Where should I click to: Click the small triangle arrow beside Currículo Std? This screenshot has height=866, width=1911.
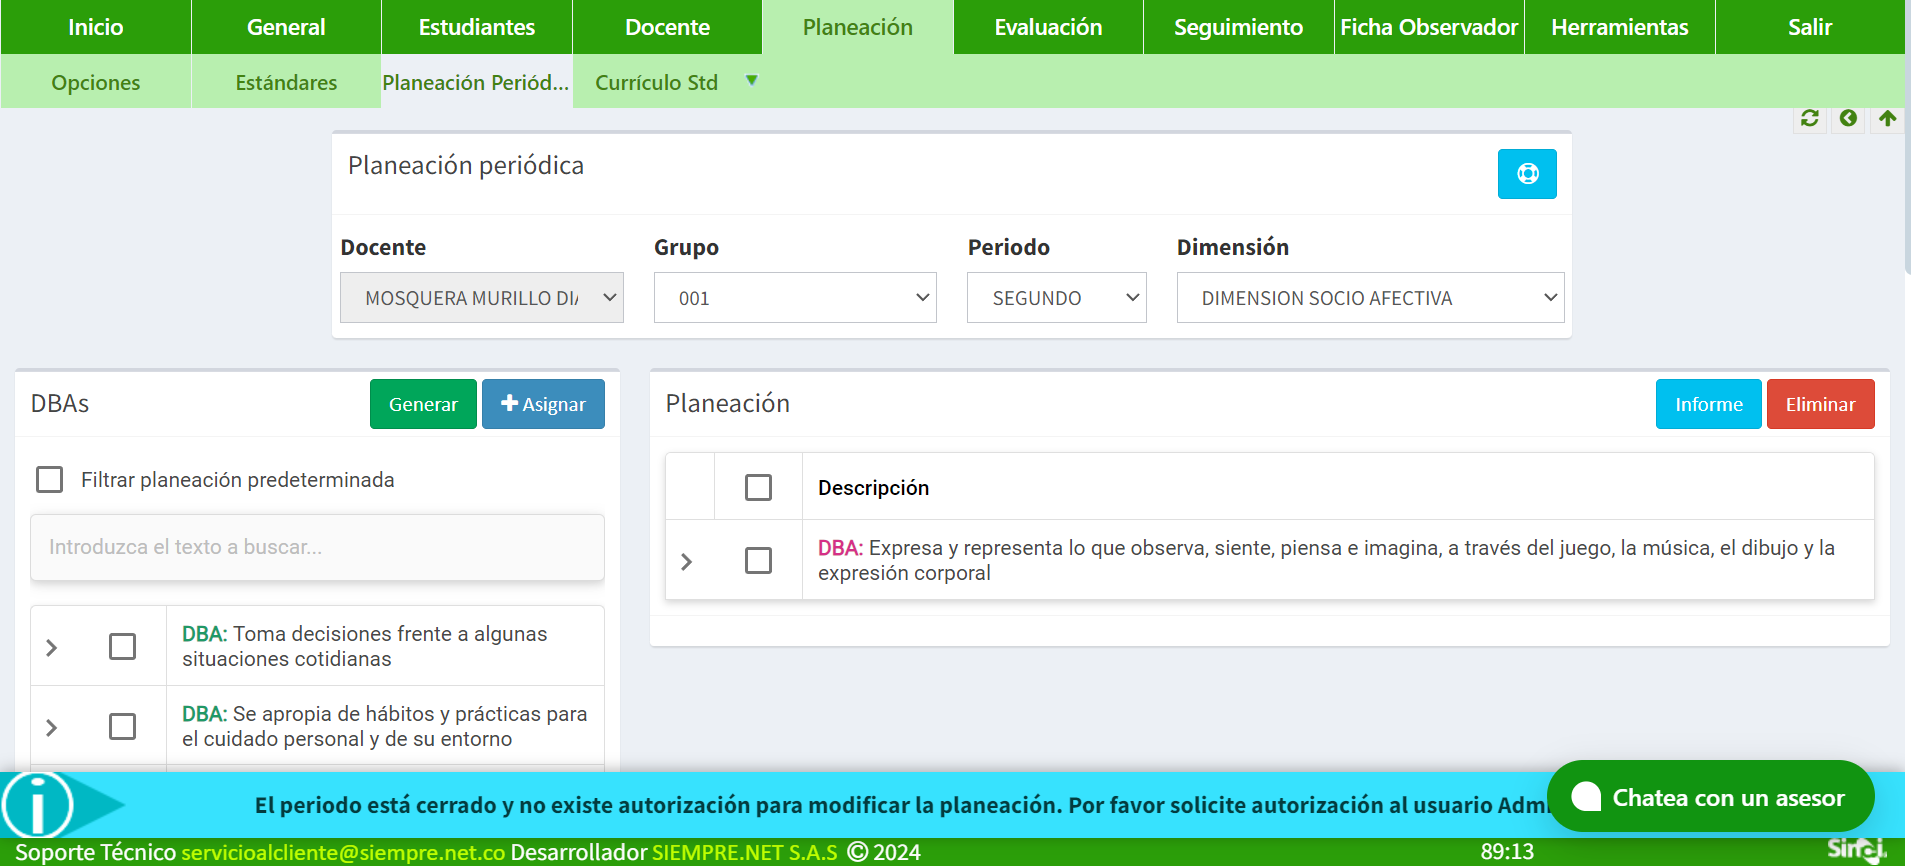[x=751, y=81]
